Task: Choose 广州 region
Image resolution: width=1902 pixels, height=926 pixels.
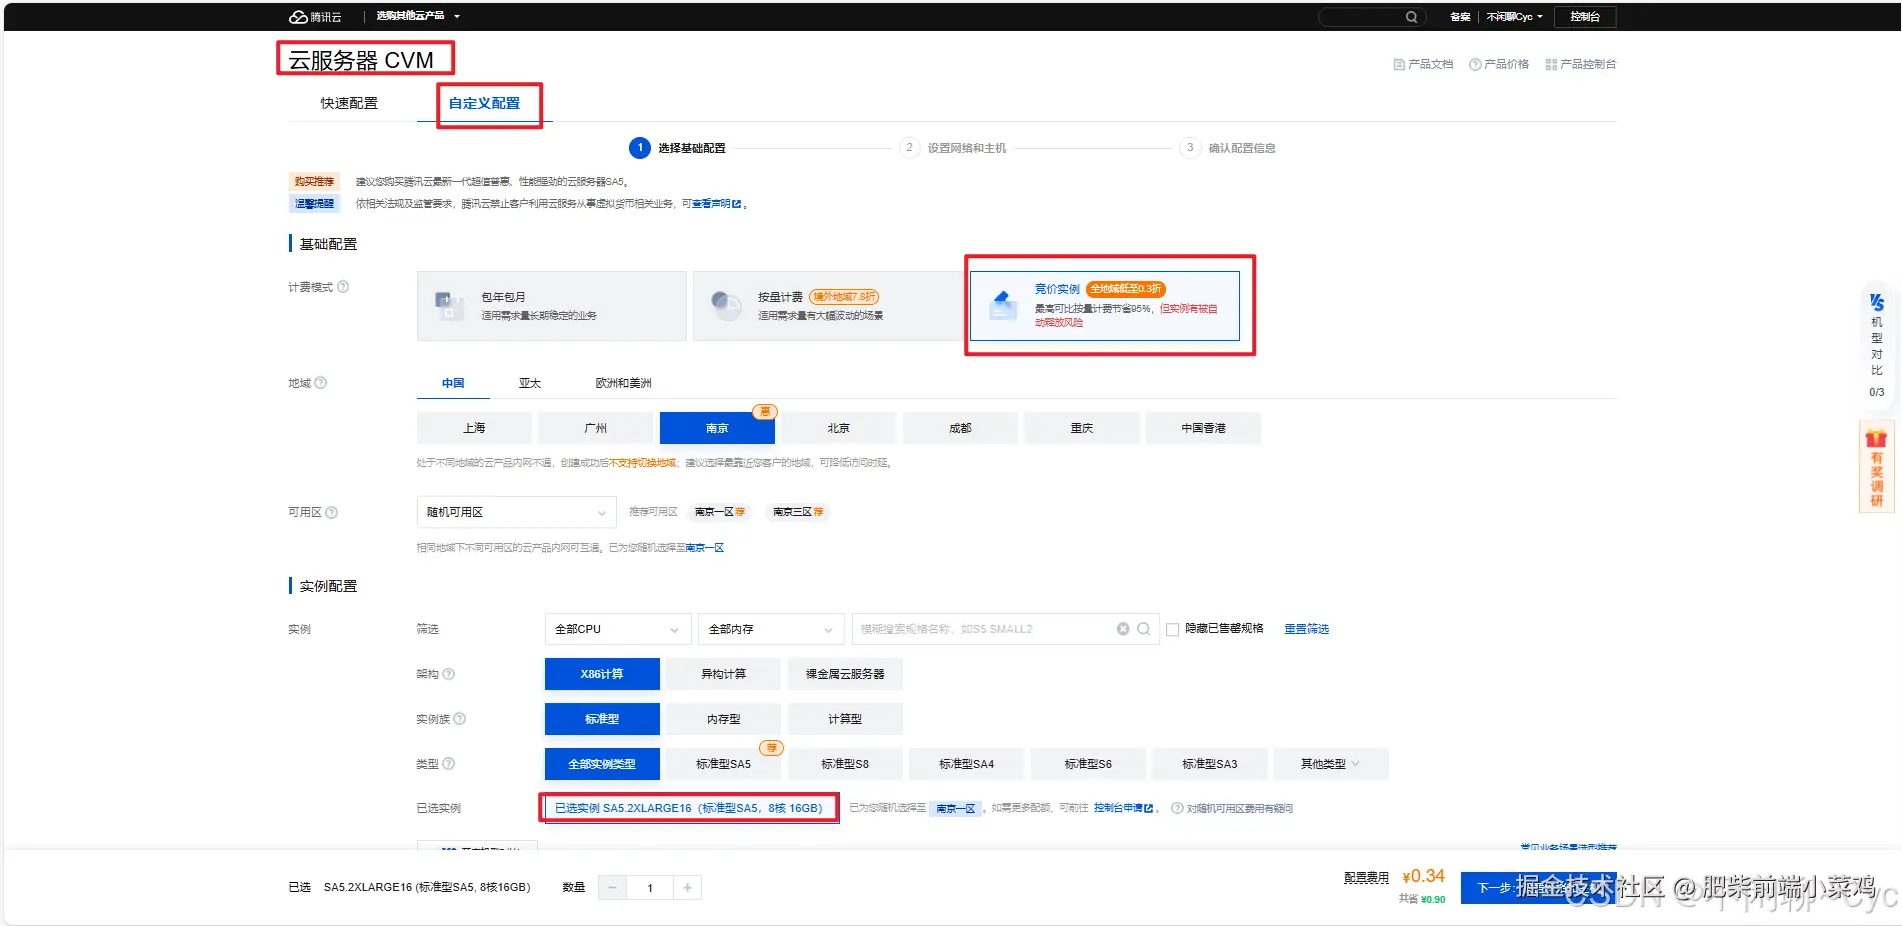Action: click(596, 428)
